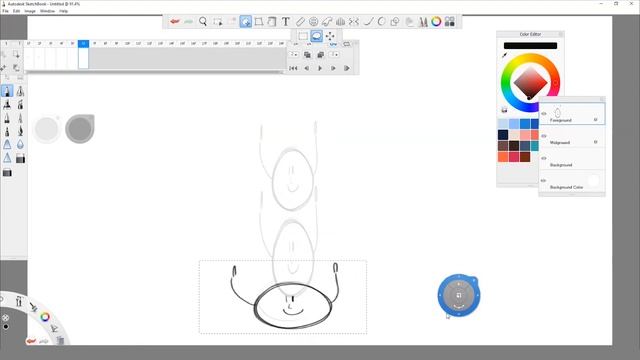Pick the dark navy swatch in palette
The height and width of the screenshot is (360, 640).
[x=503, y=135]
